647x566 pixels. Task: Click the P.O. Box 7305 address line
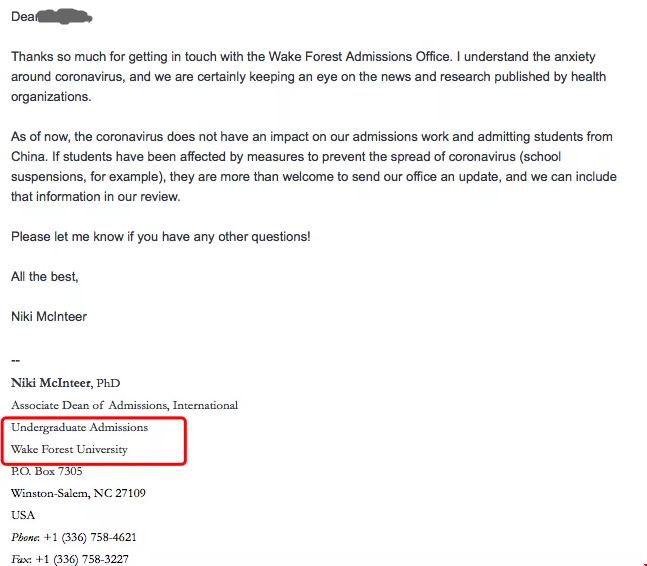(47, 471)
